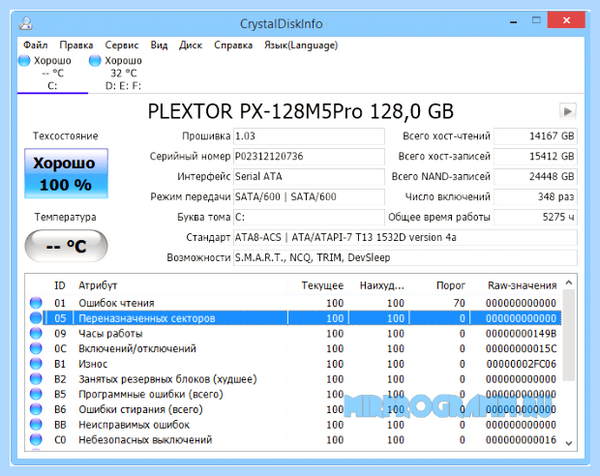Click the status orb for attribute 09

36,333
